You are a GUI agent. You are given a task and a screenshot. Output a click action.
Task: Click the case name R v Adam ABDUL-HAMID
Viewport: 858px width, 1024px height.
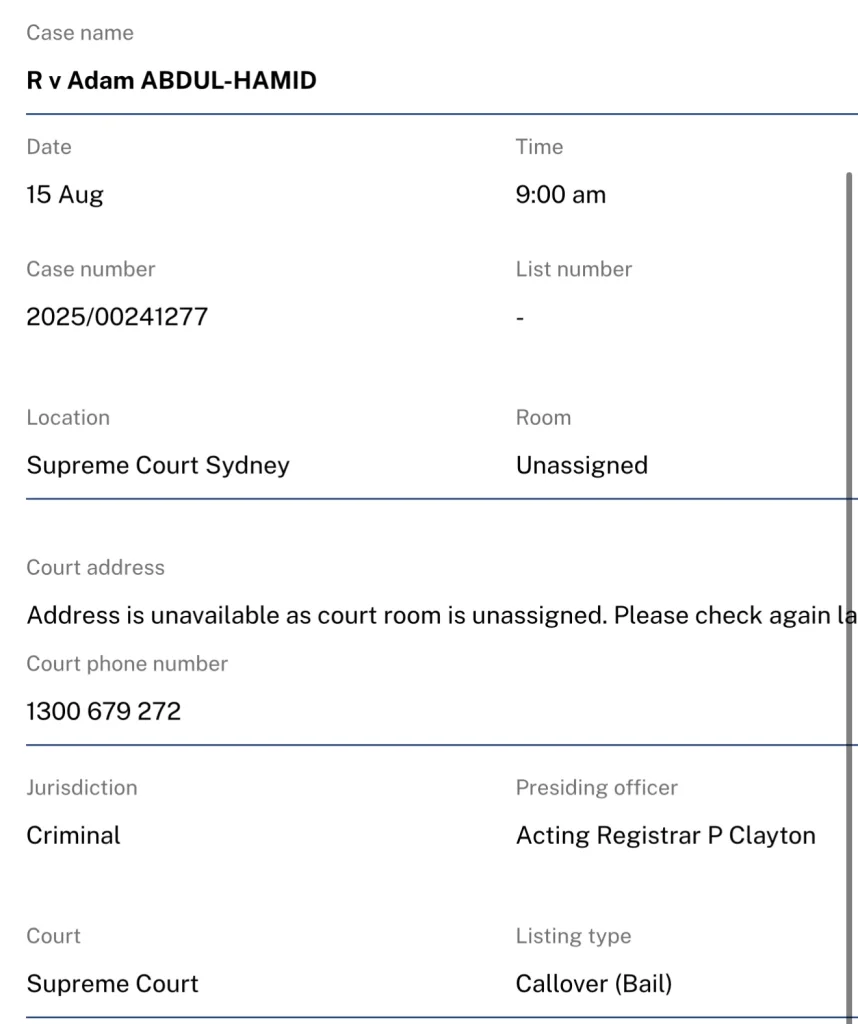171,81
